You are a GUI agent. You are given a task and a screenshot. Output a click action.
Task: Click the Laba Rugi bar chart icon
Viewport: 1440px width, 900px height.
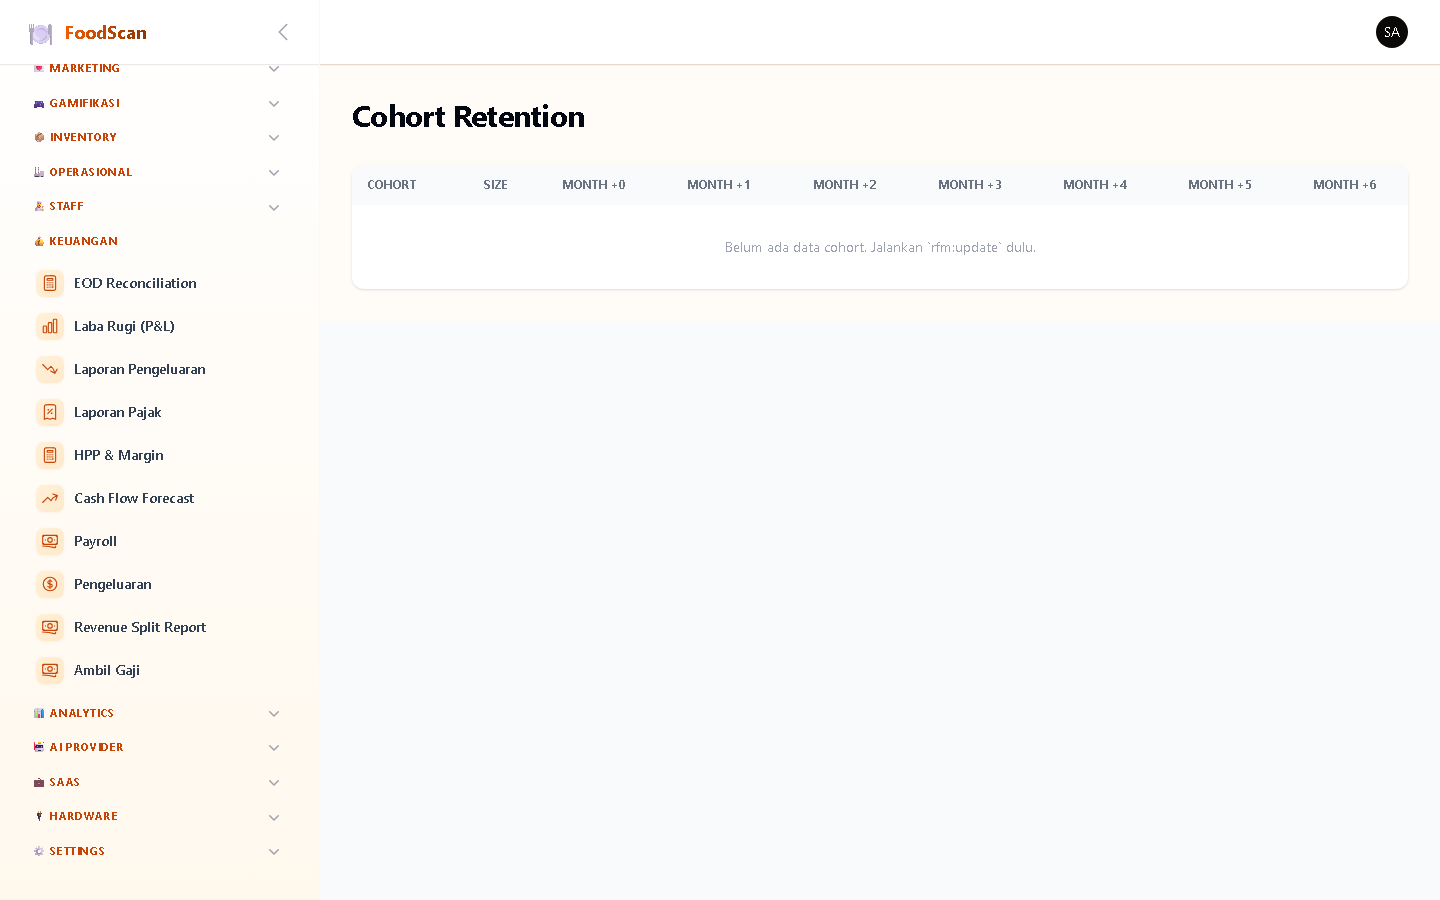point(50,326)
